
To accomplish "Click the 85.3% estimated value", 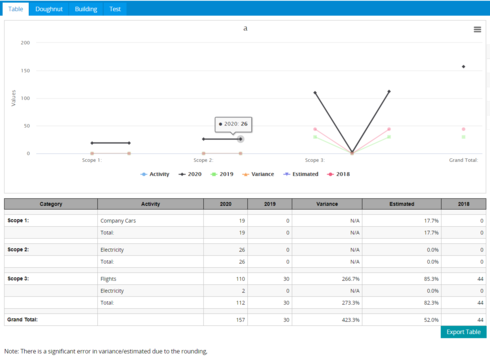I will pos(431,279).
